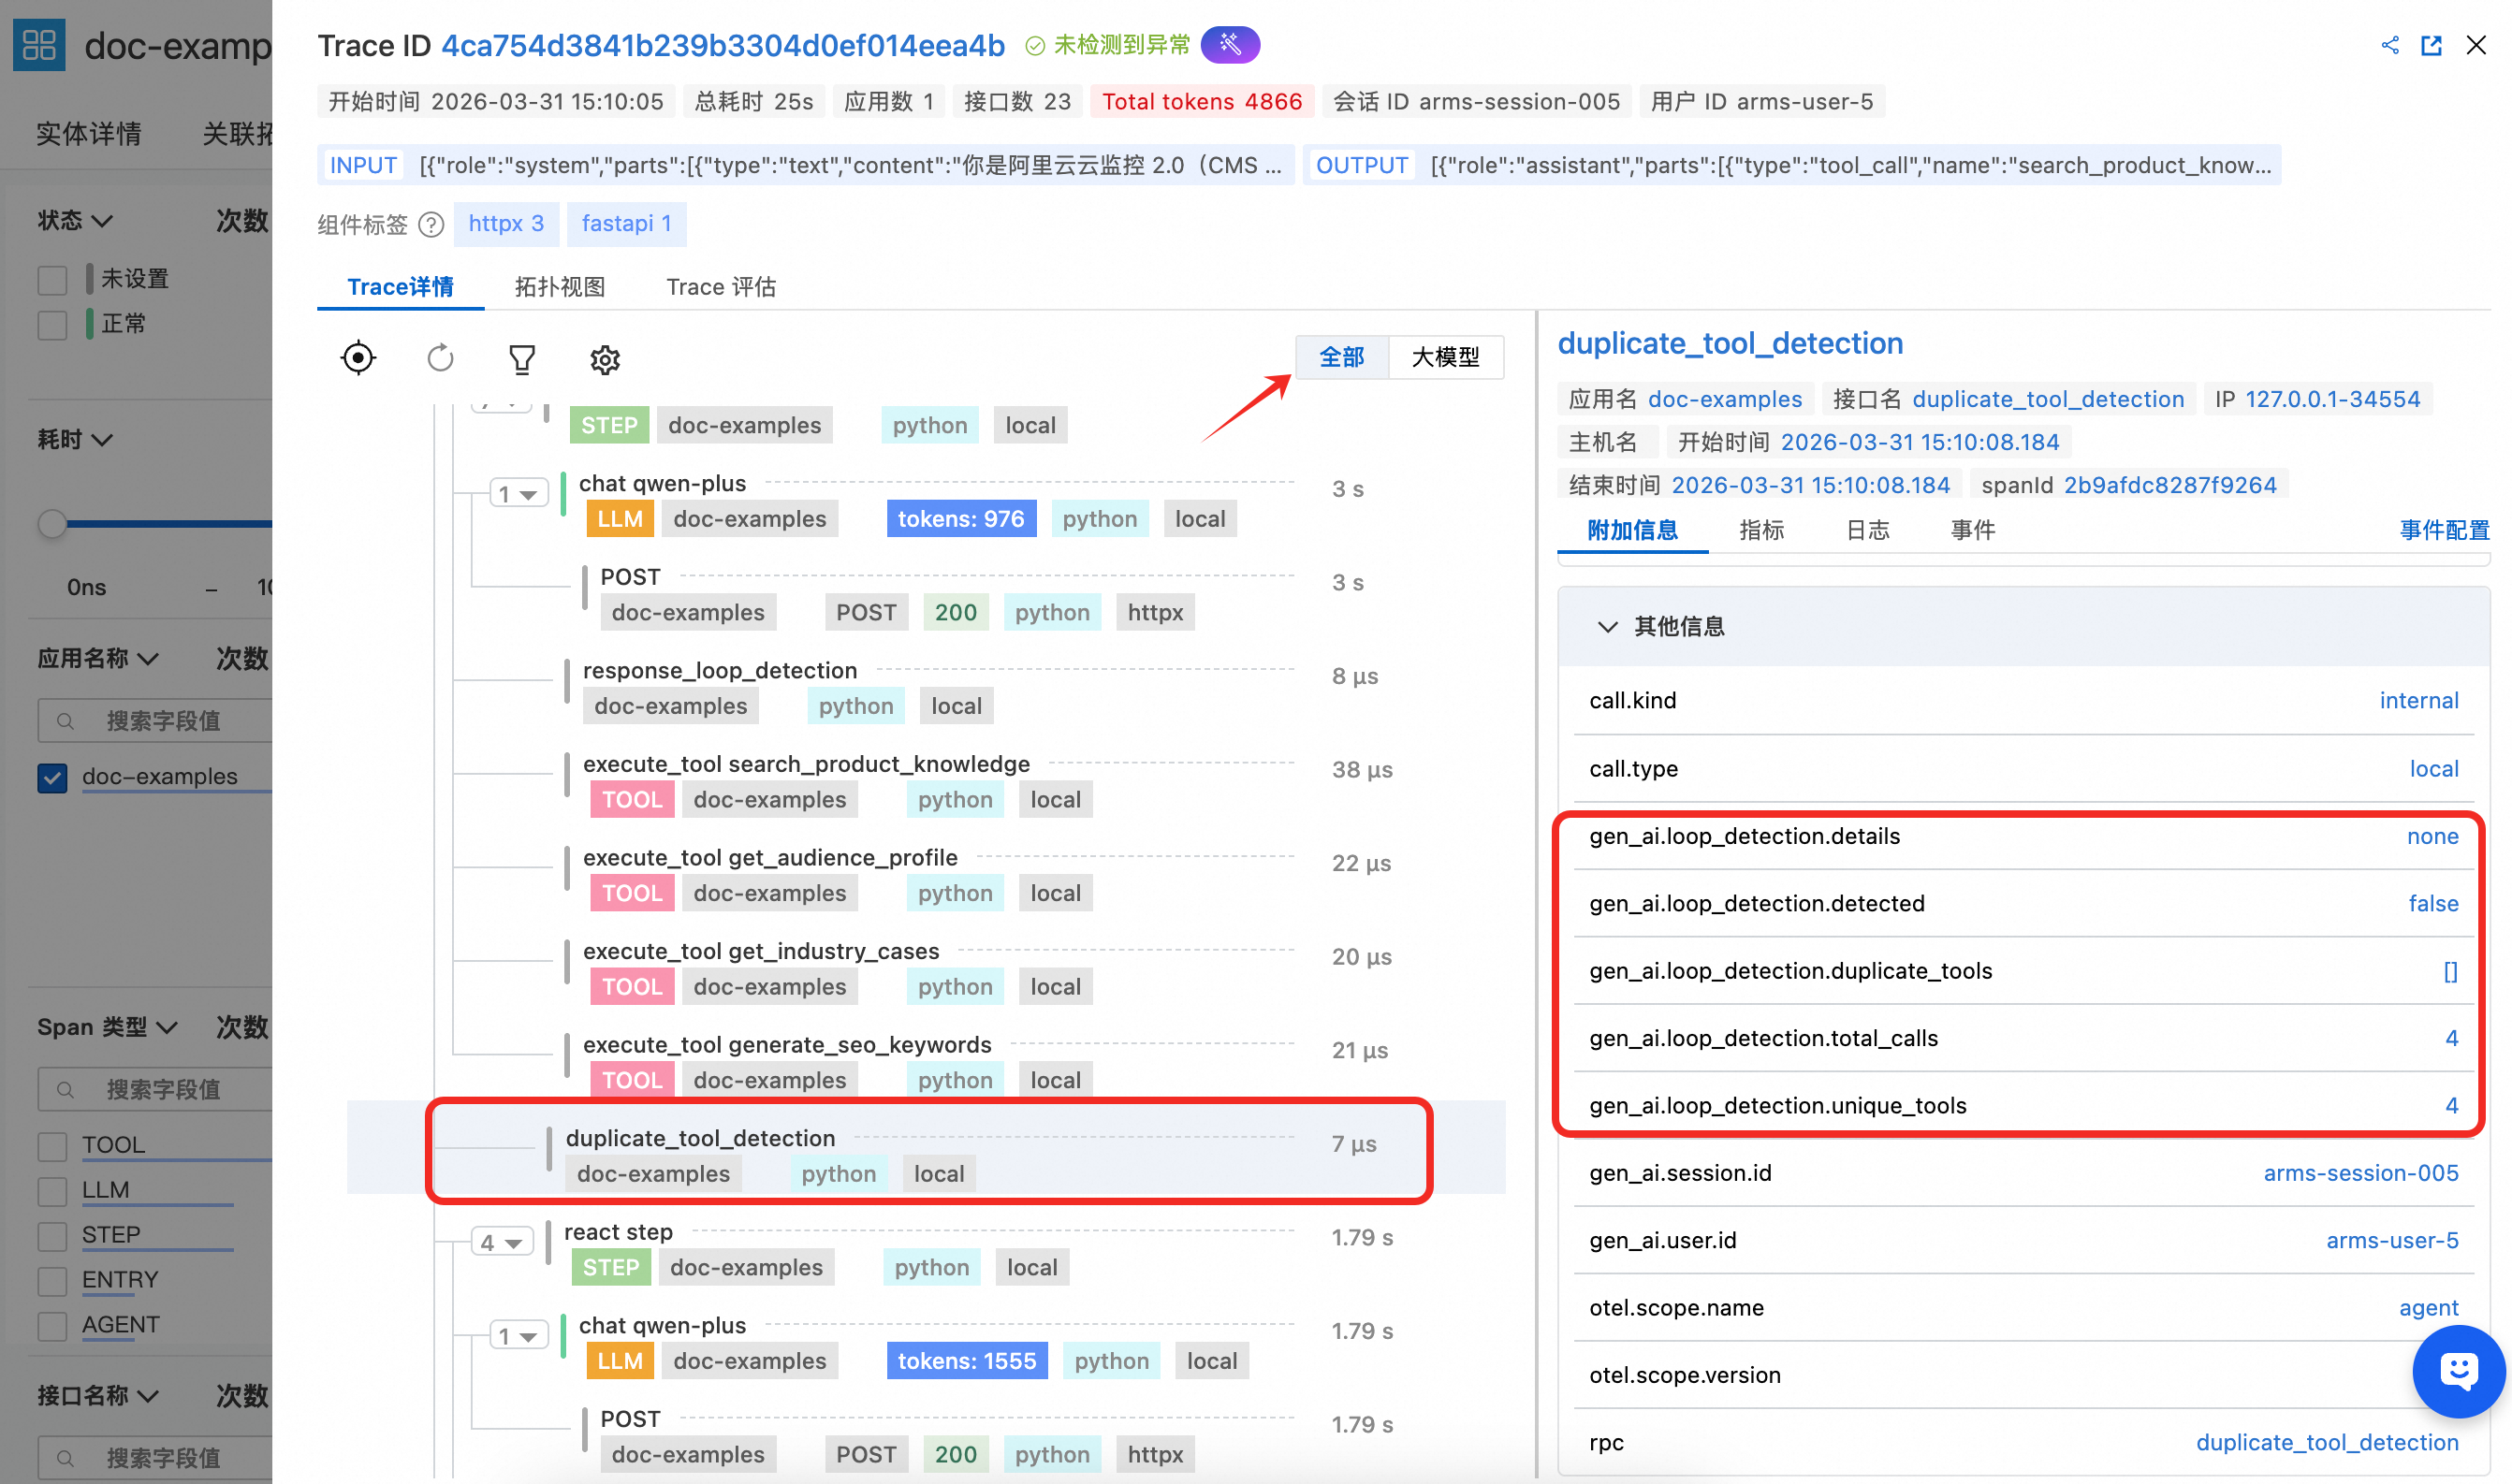Click the share icon near top right

[x=2390, y=45]
